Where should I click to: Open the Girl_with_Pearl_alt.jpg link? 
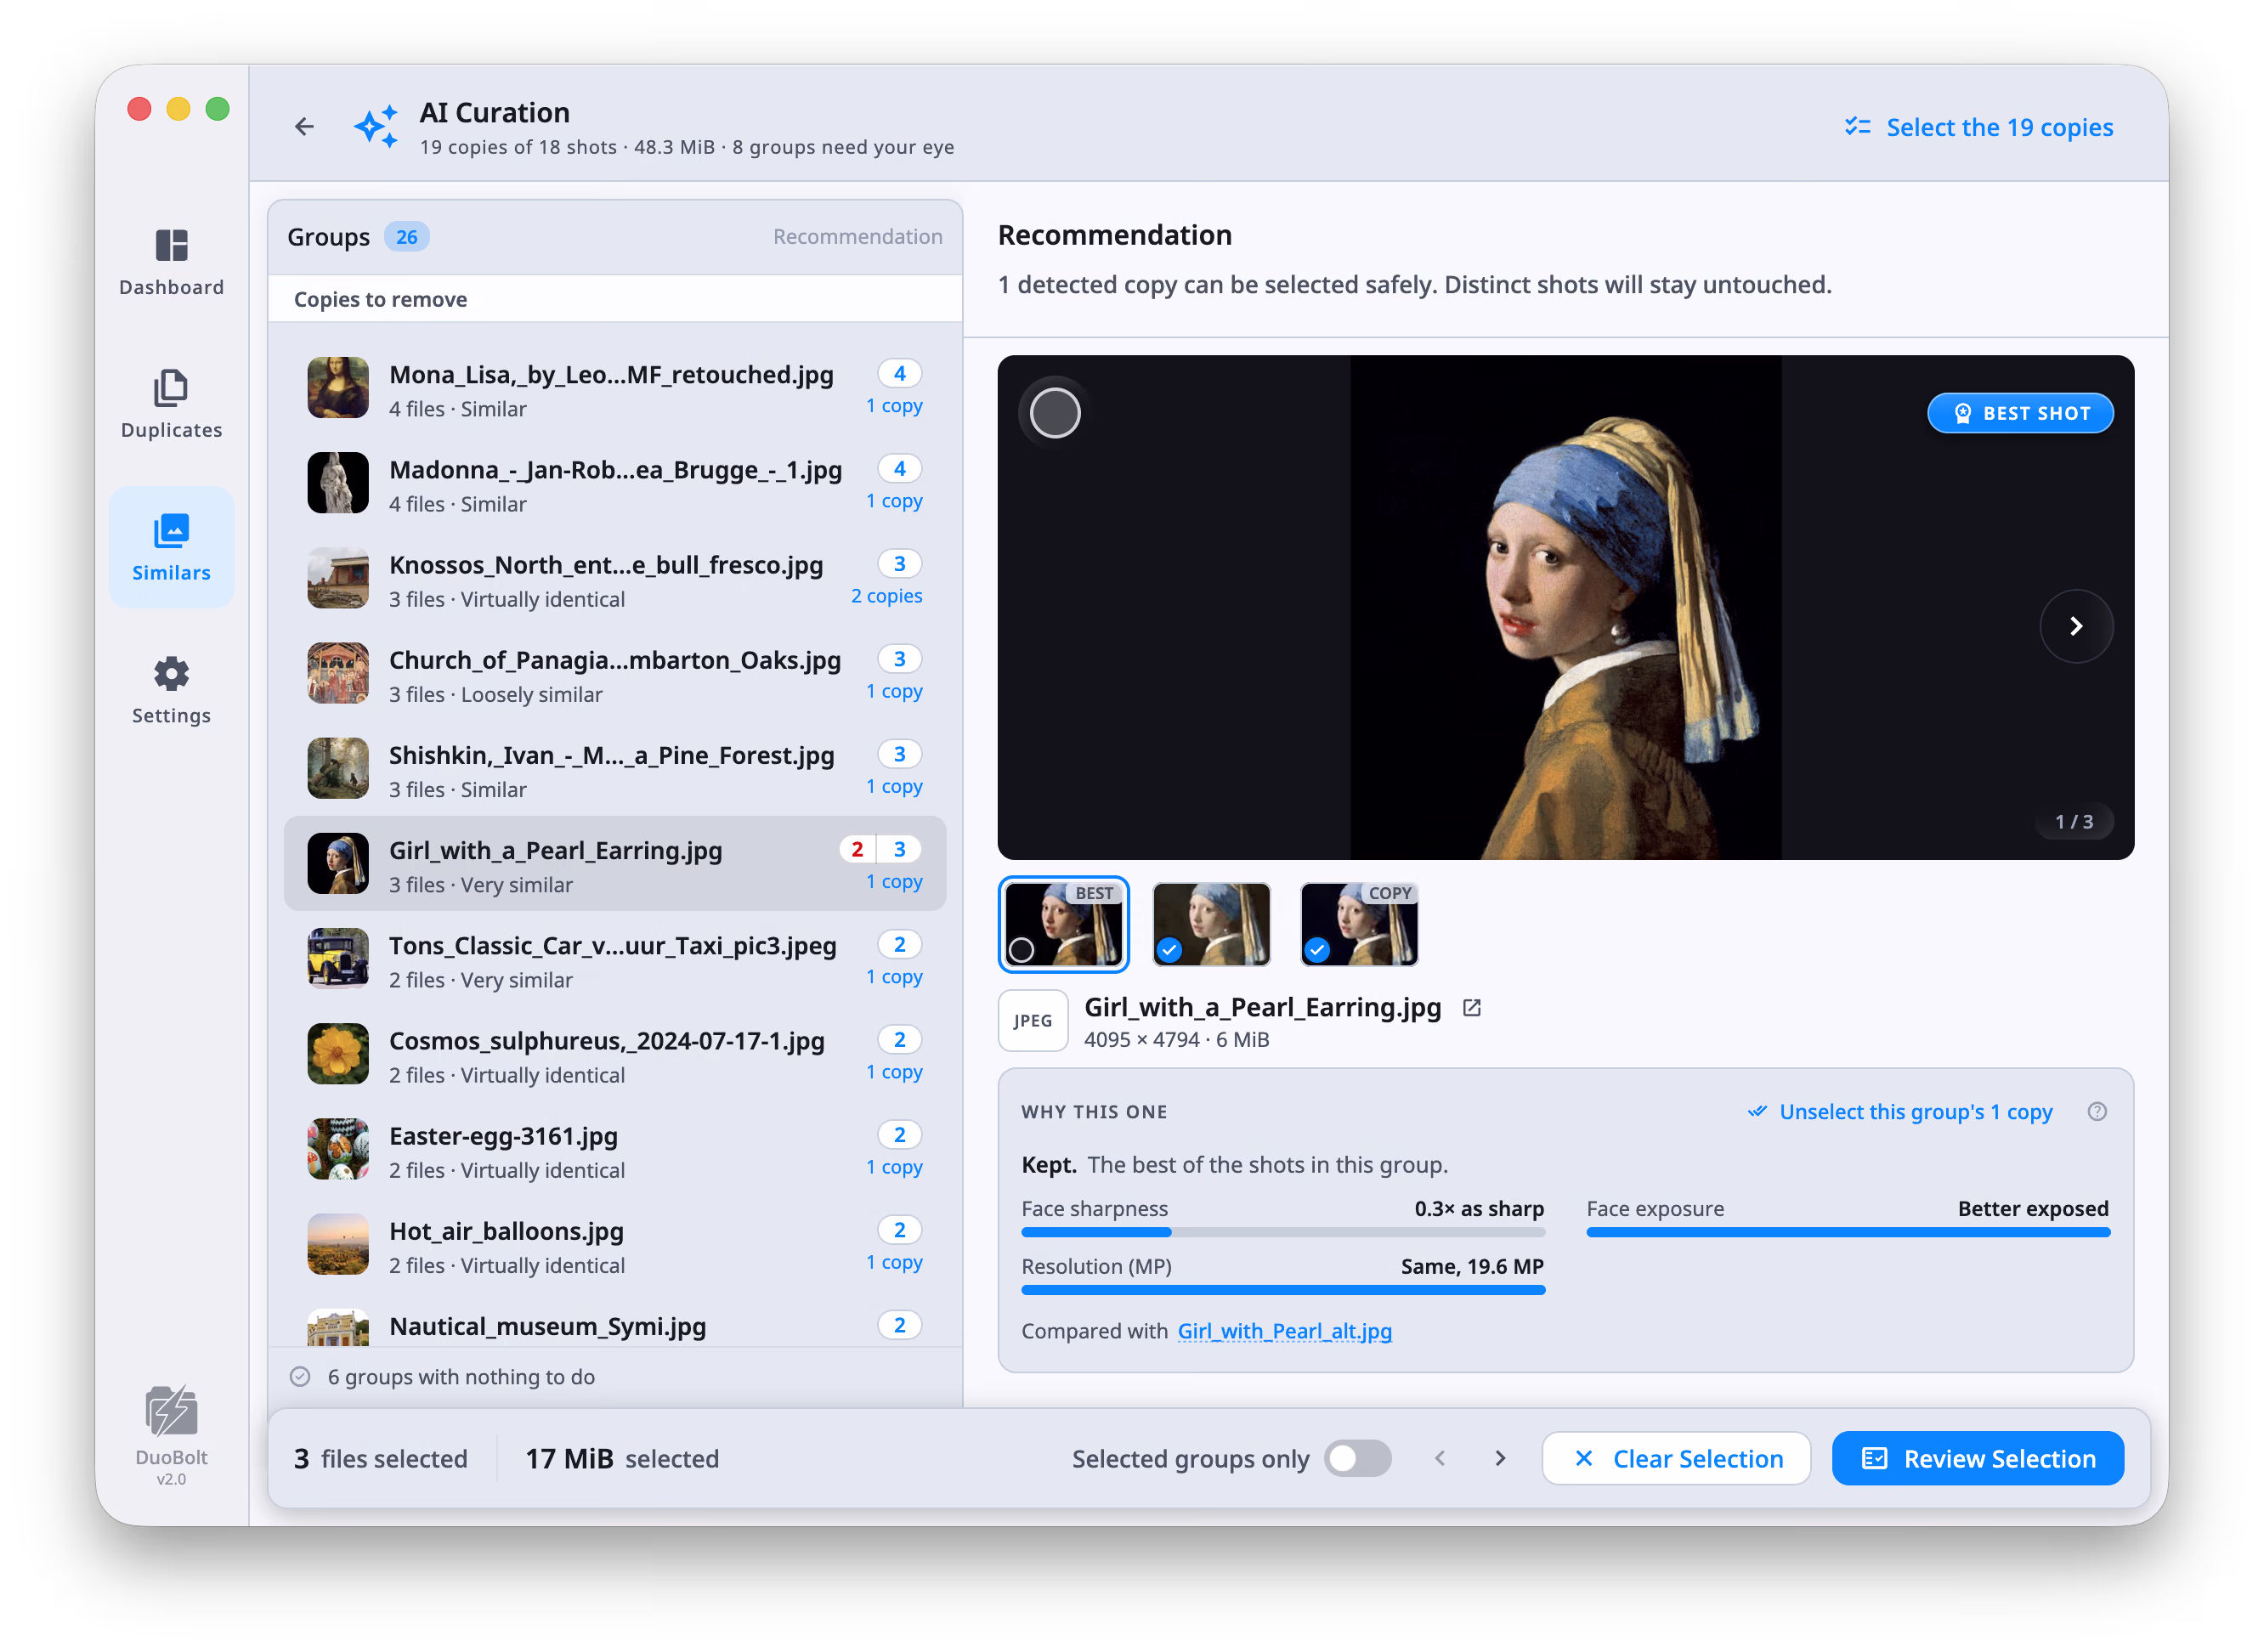[x=1284, y=1331]
